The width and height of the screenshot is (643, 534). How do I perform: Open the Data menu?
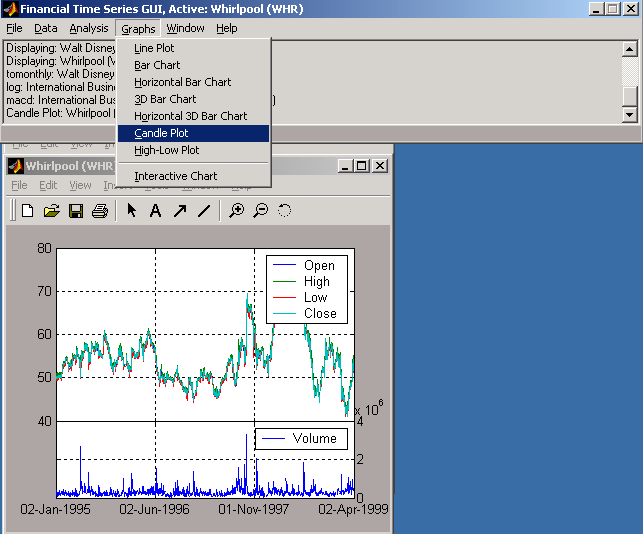pos(46,28)
